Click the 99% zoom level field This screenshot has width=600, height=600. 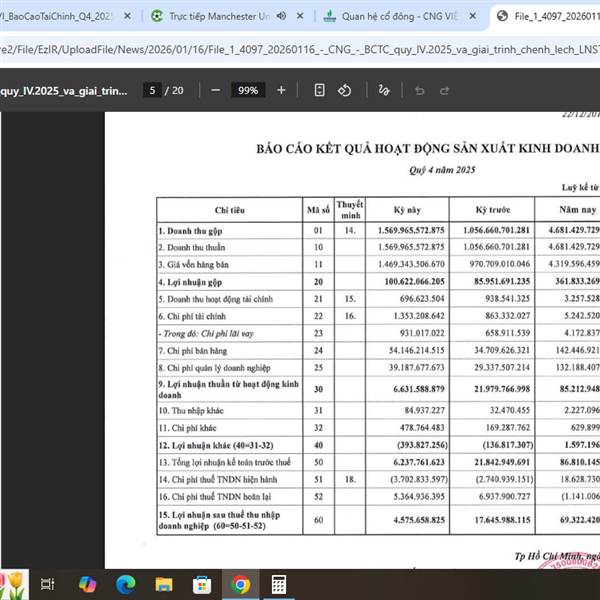tap(248, 91)
